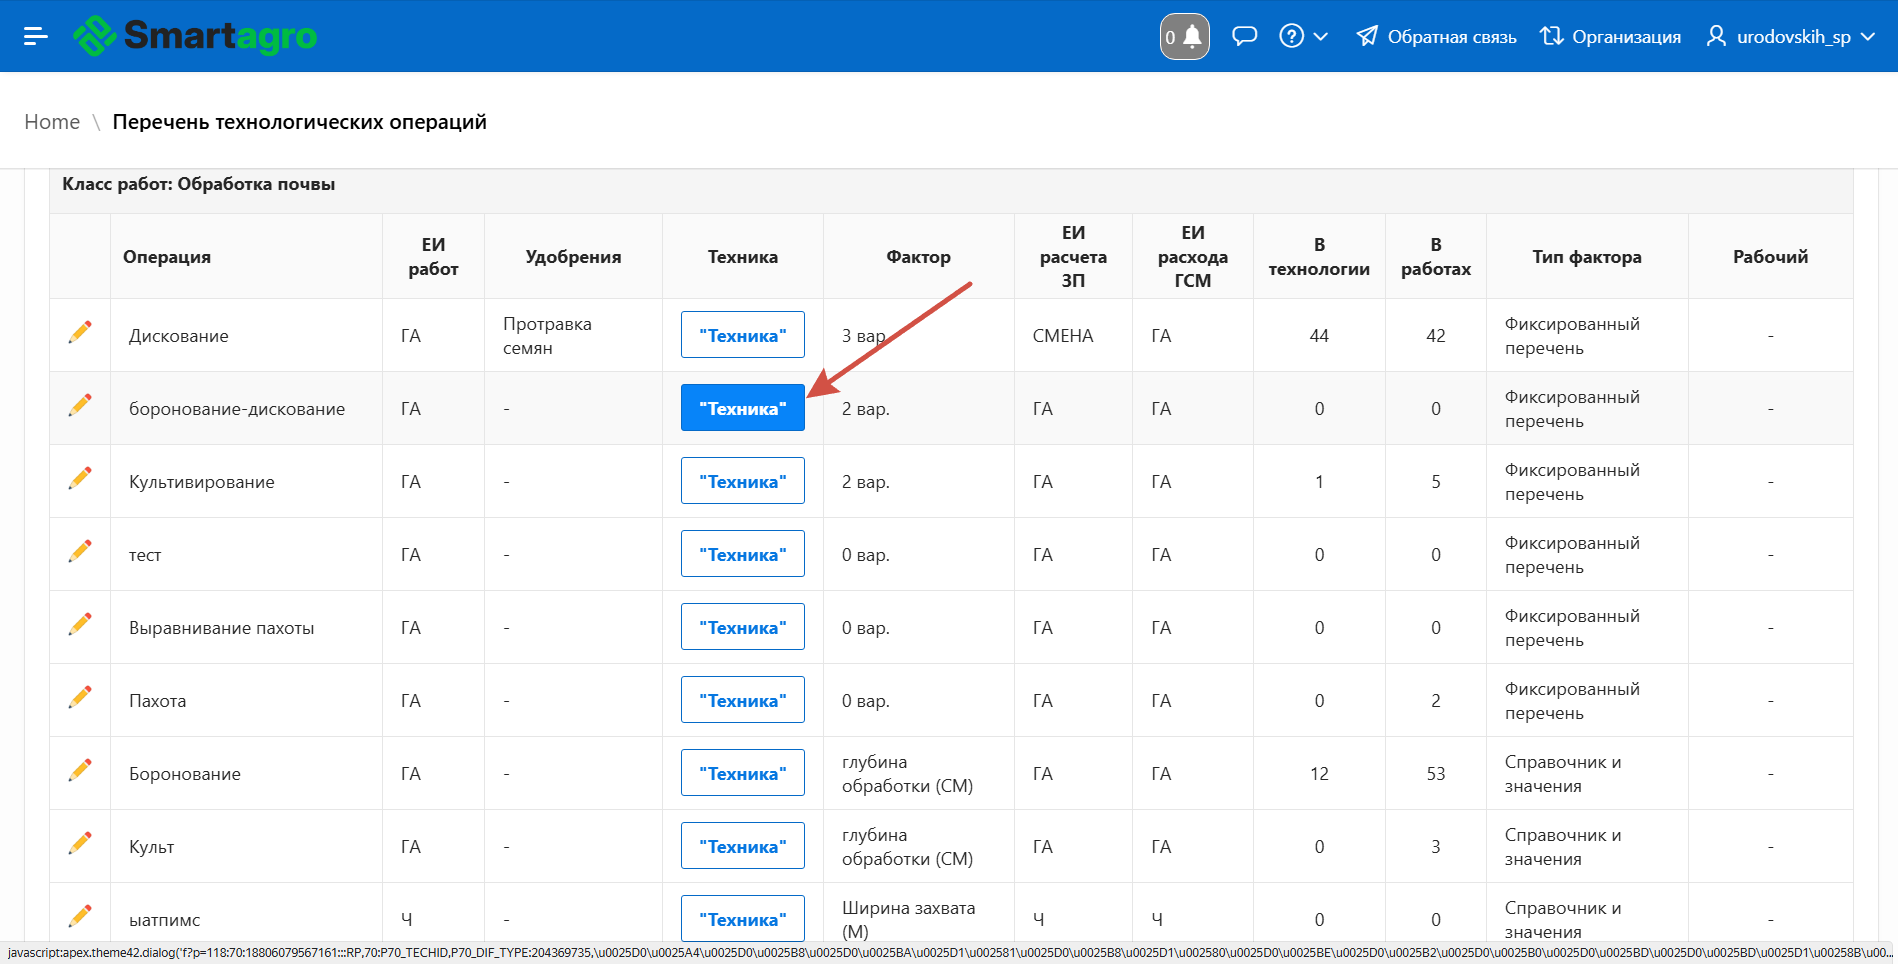Edit the боронование-дискование row pencil
Image resolution: width=1898 pixels, height=964 pixels.
[x=80, y=406]
